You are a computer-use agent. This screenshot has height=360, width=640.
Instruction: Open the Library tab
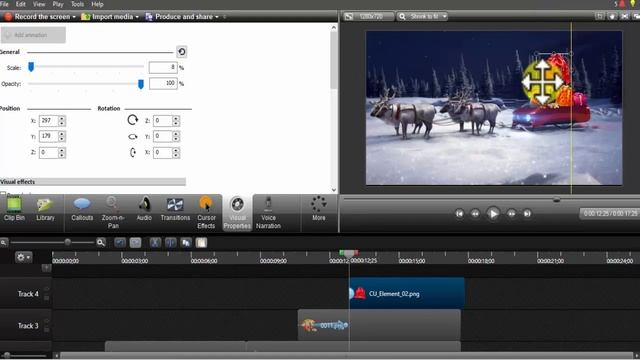coord(45,209)
